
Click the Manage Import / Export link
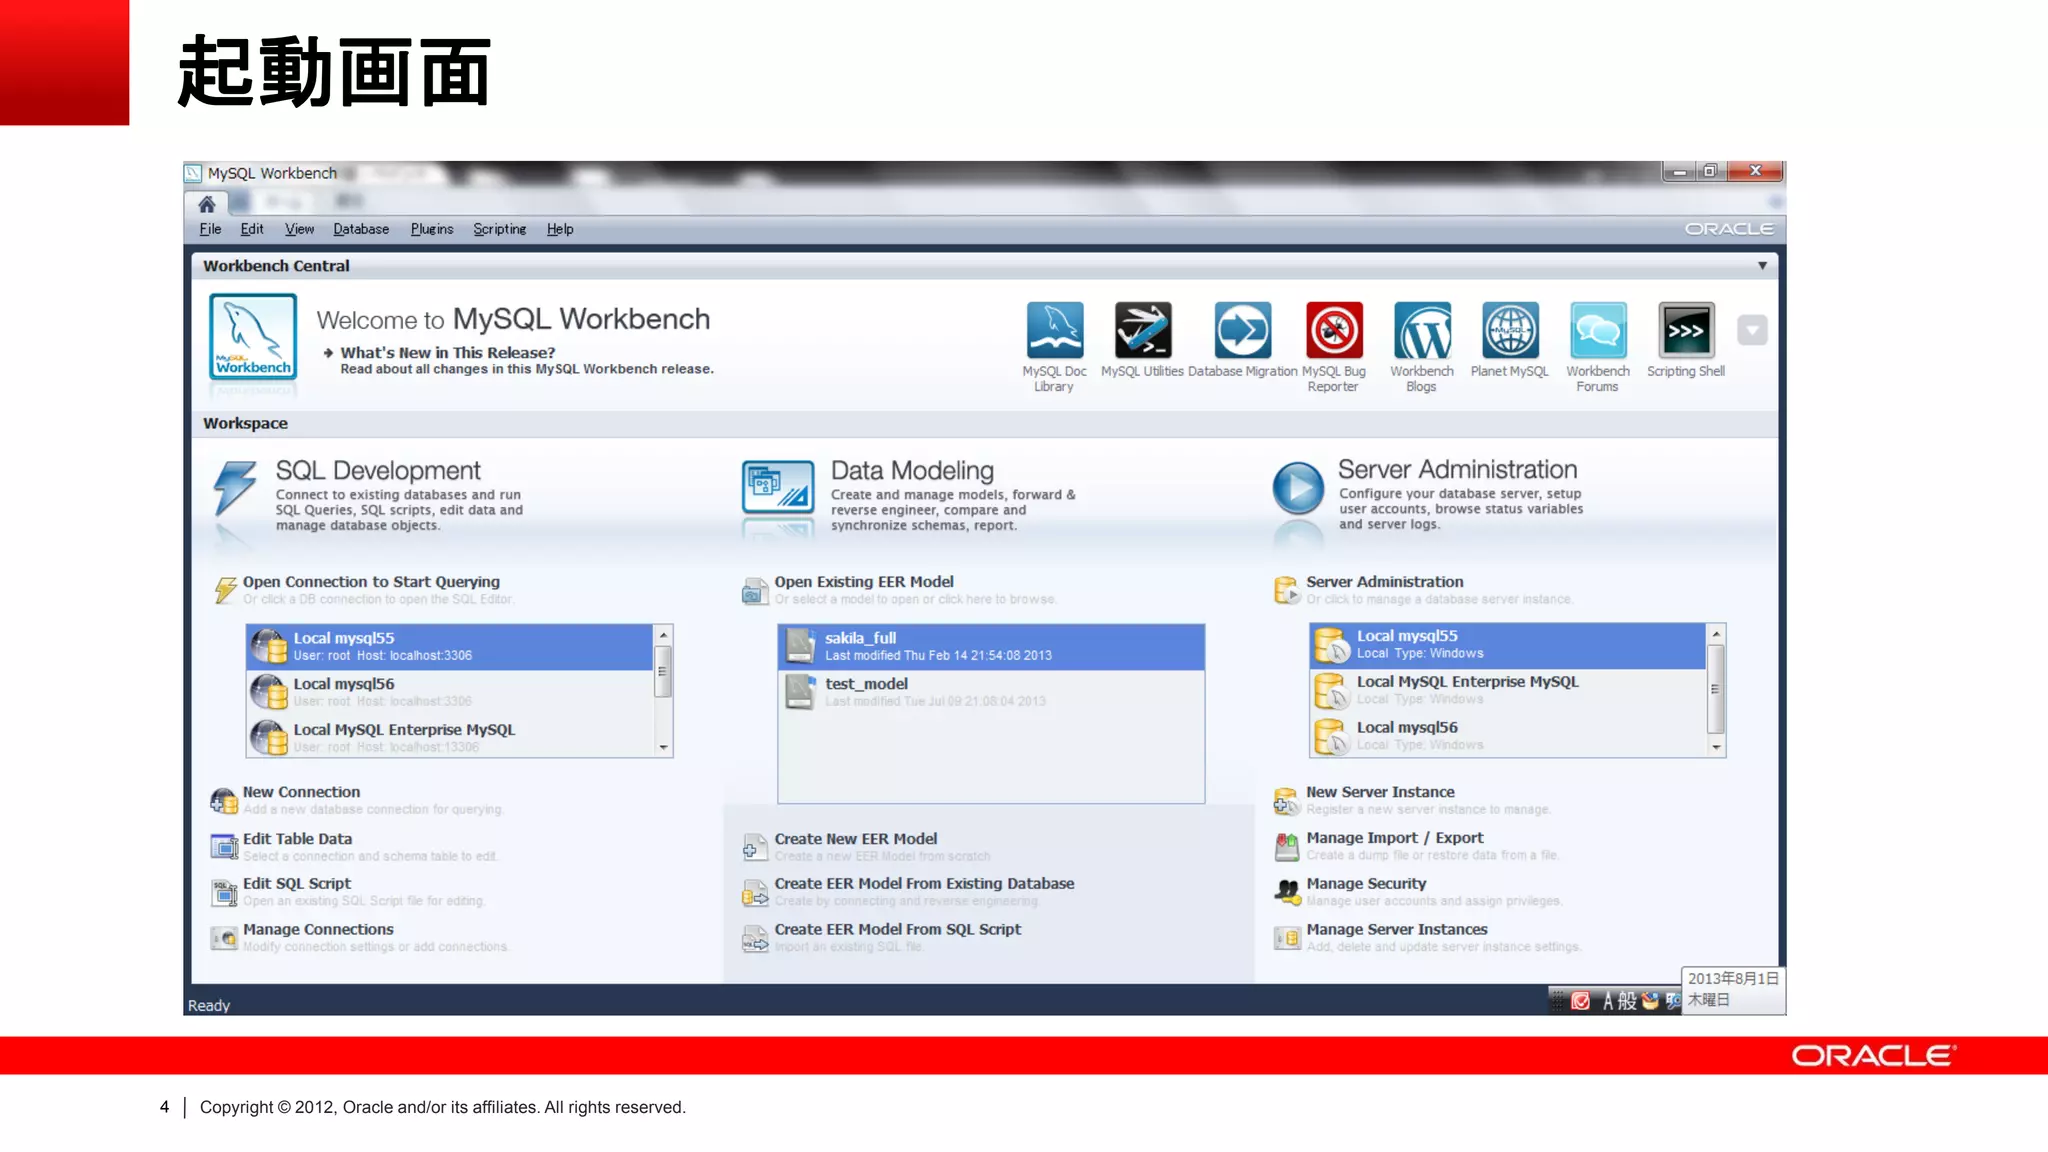coord(1394,838)
